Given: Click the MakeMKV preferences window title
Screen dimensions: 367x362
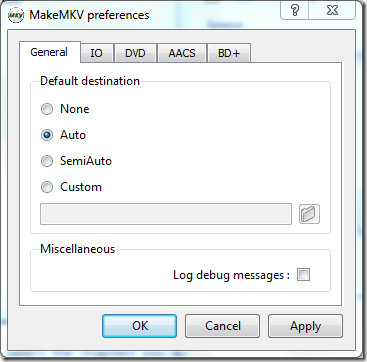Looking at the screenshot, I should 89,15.
